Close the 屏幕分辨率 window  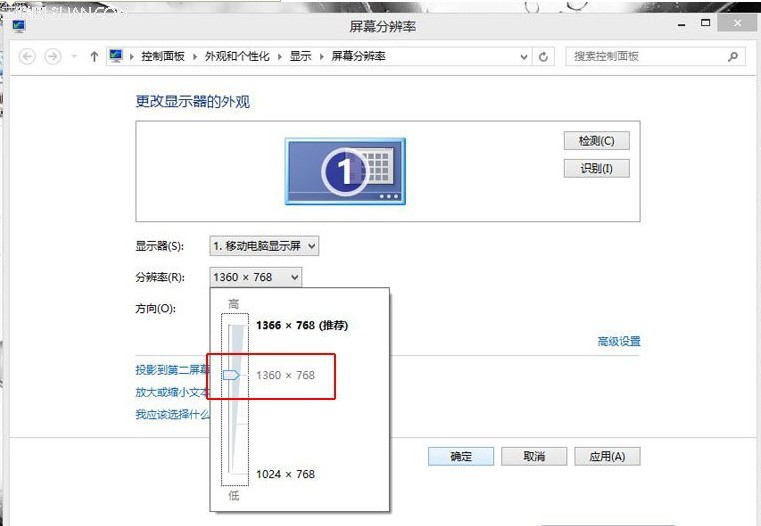pos(738,23)
